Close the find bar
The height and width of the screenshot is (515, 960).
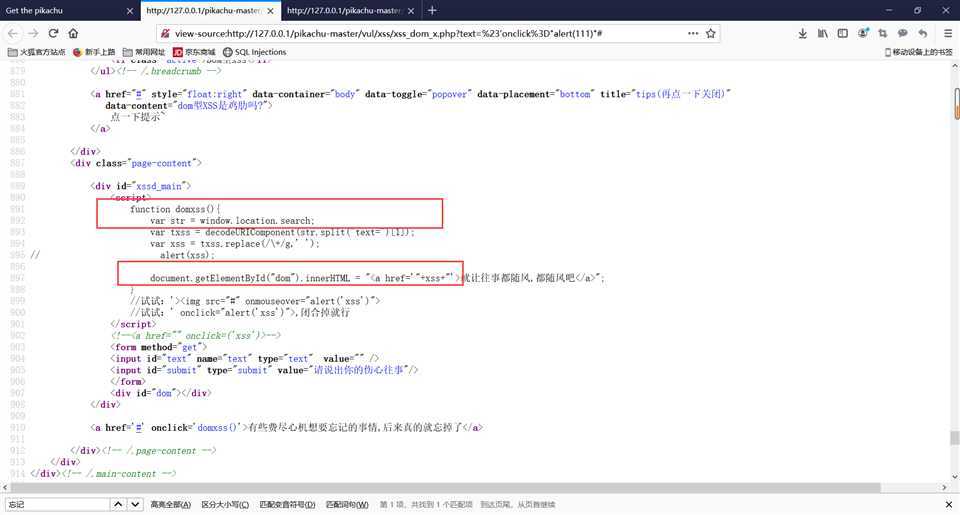tap(948, 505)
